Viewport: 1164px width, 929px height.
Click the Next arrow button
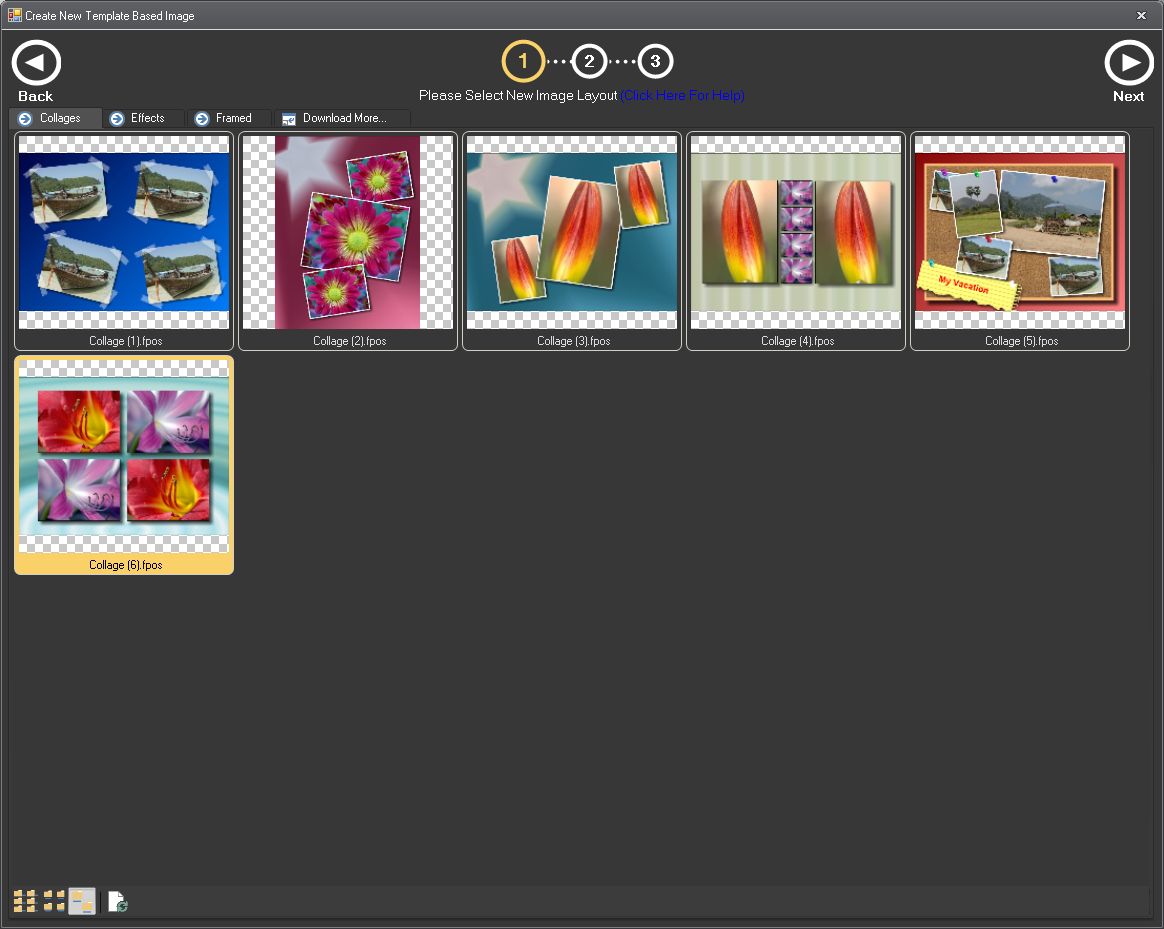pyautogui.click(x=1128, y=64)
